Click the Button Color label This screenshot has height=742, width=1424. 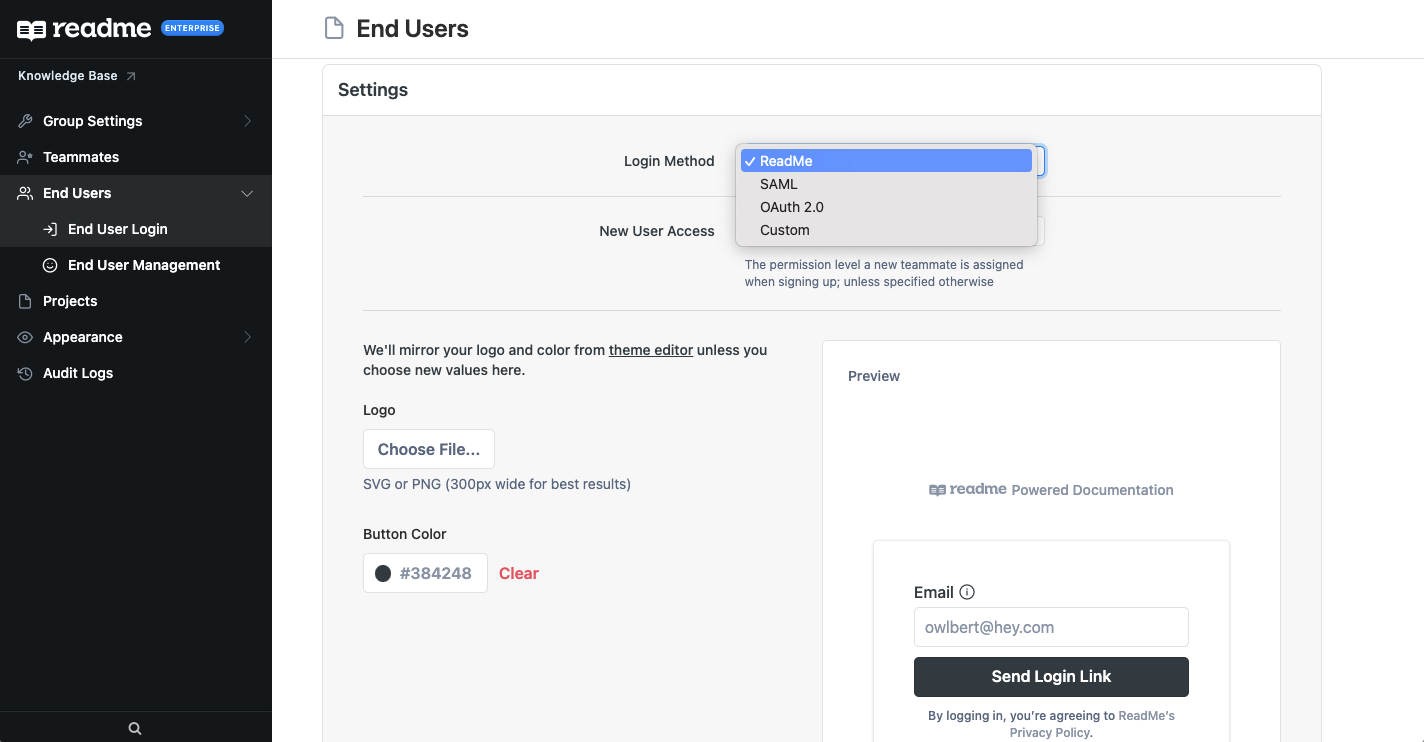[x=405, y=534]
